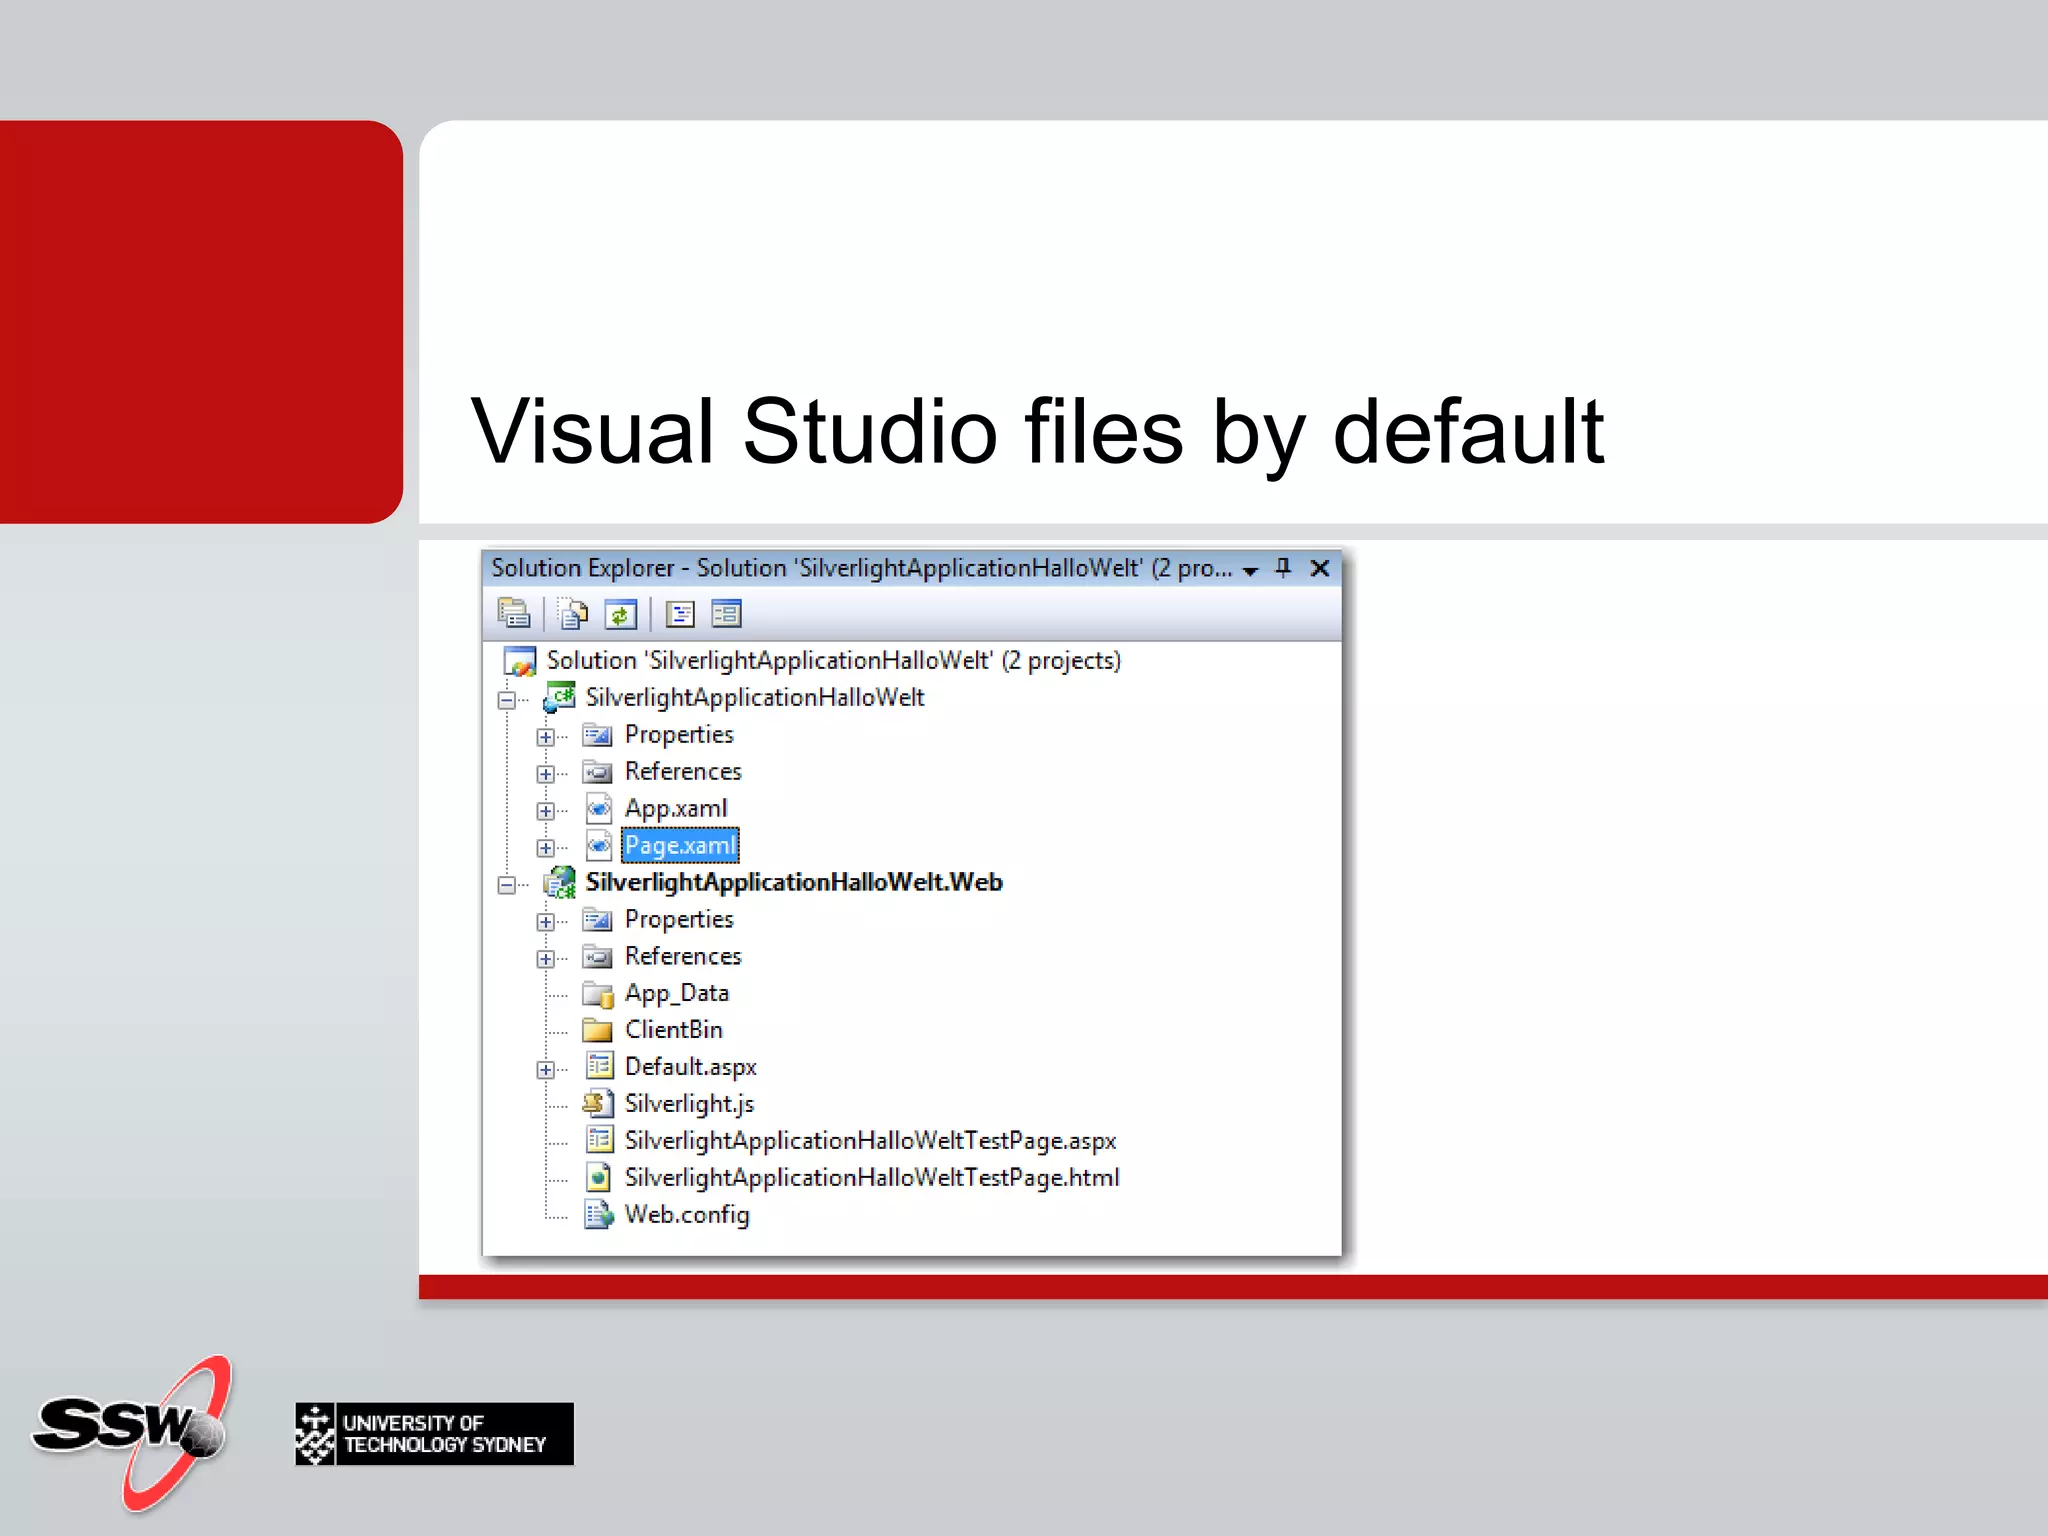Select the ClientBin folder
Screen dimensions: 2048x1536
click(x=673, y=1030)
